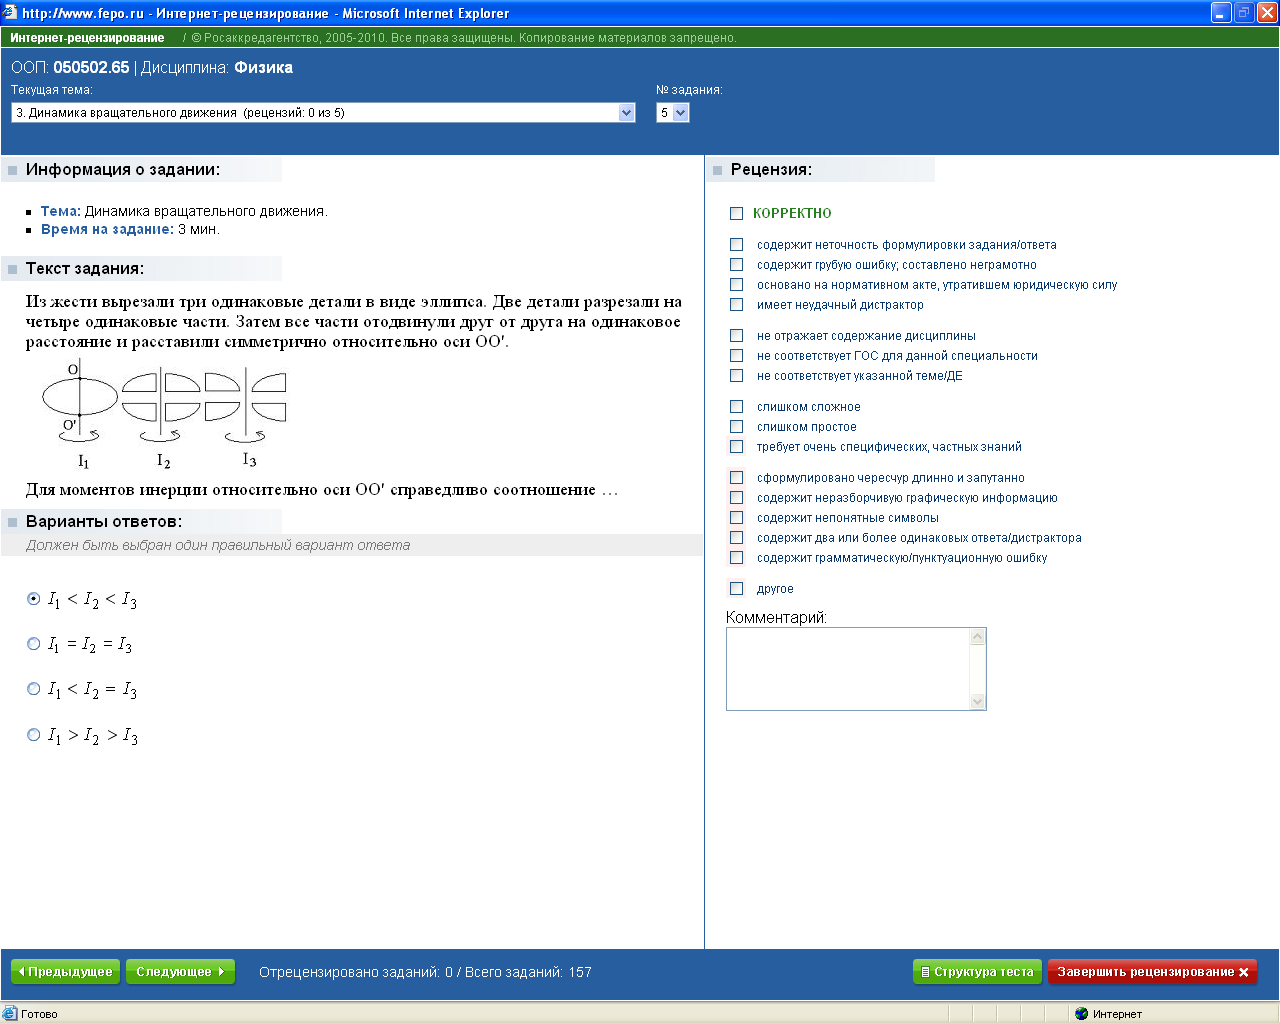Viewport: 1280px width, 1024px height.
Task: Click 'Информация о задании:' heading
Action: pos(123,170)
